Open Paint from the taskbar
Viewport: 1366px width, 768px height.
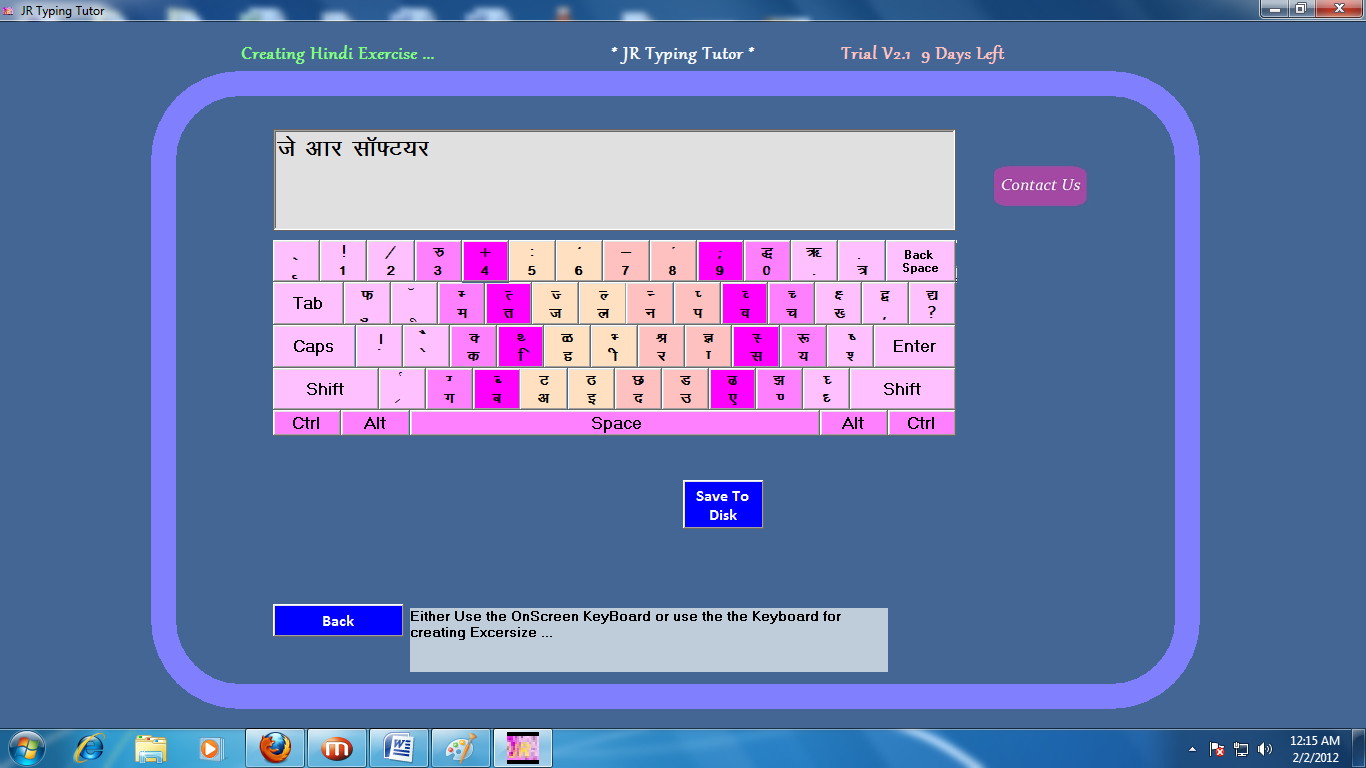pyautogui.click(x=461, y=748)
